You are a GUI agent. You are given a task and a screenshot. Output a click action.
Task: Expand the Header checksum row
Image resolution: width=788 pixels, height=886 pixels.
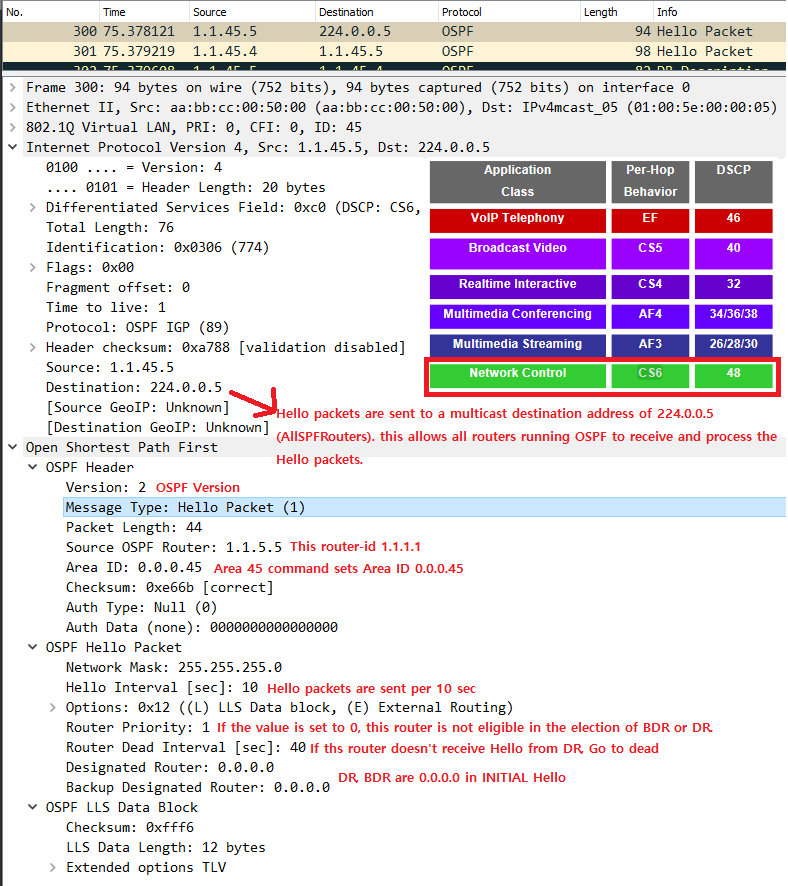coord(33,348)
